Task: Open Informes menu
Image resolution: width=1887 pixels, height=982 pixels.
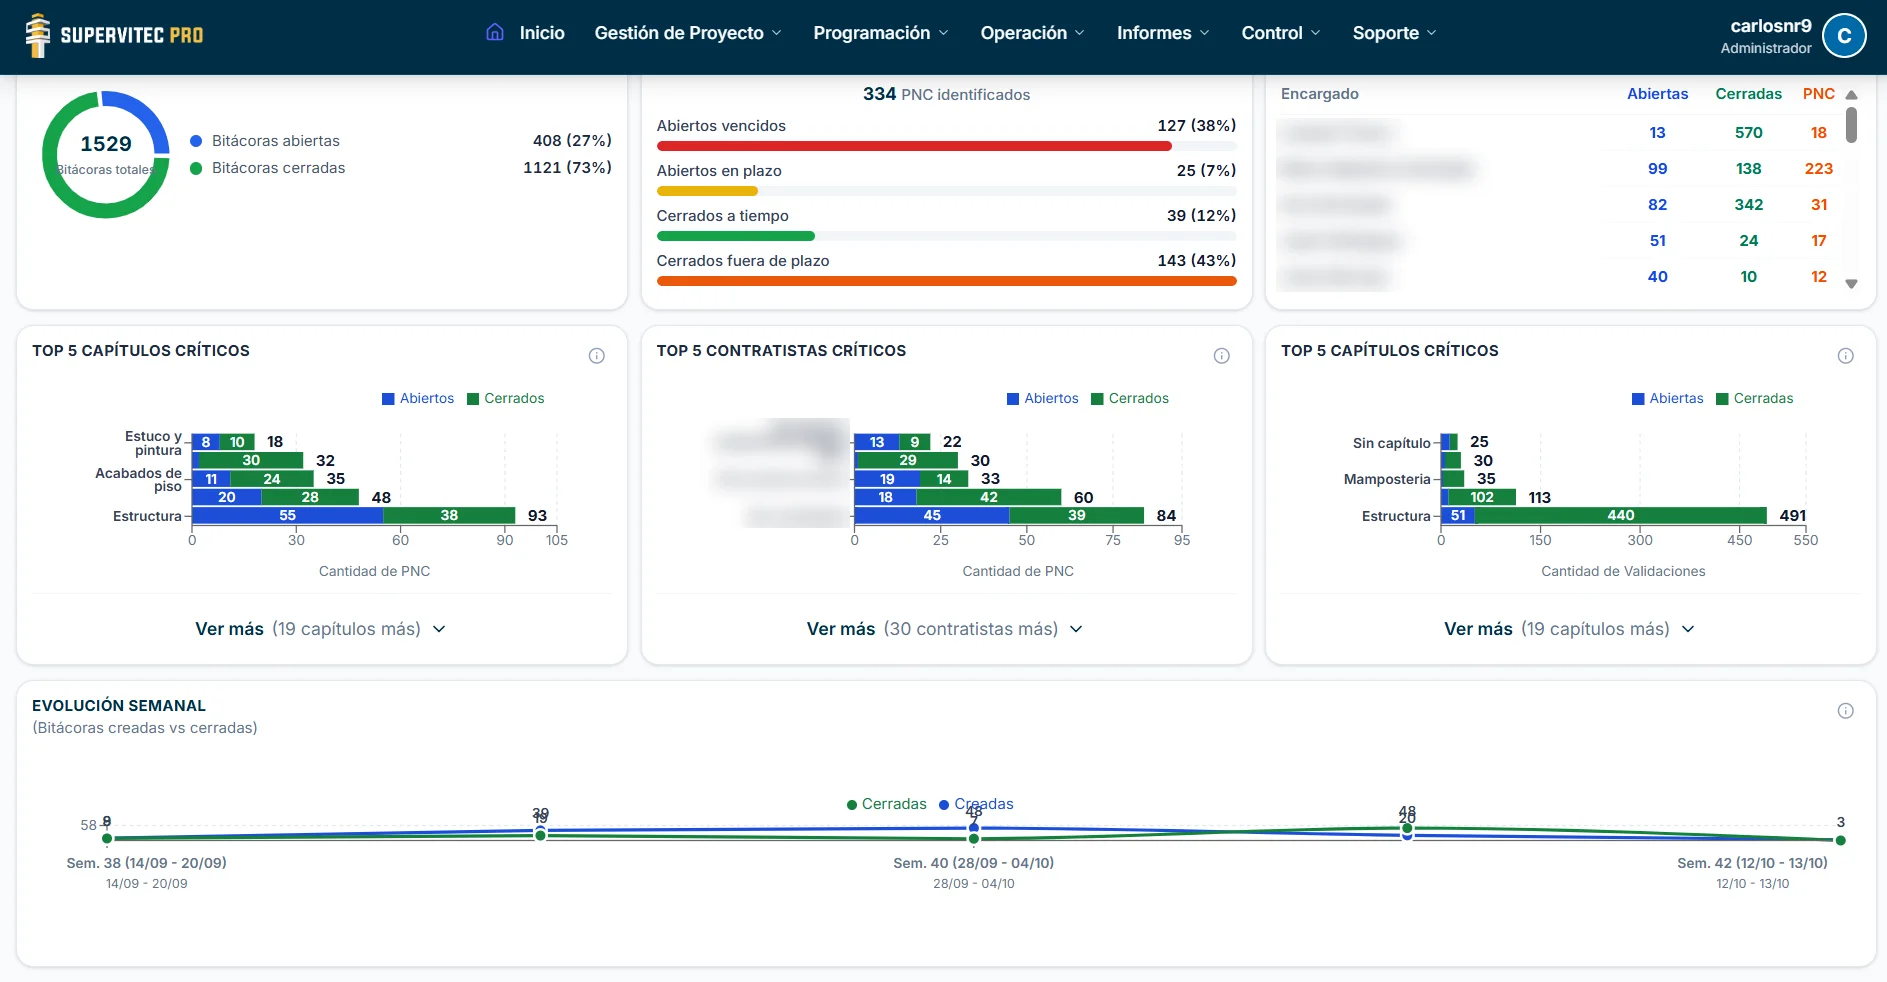Action: click(1163, 33)
